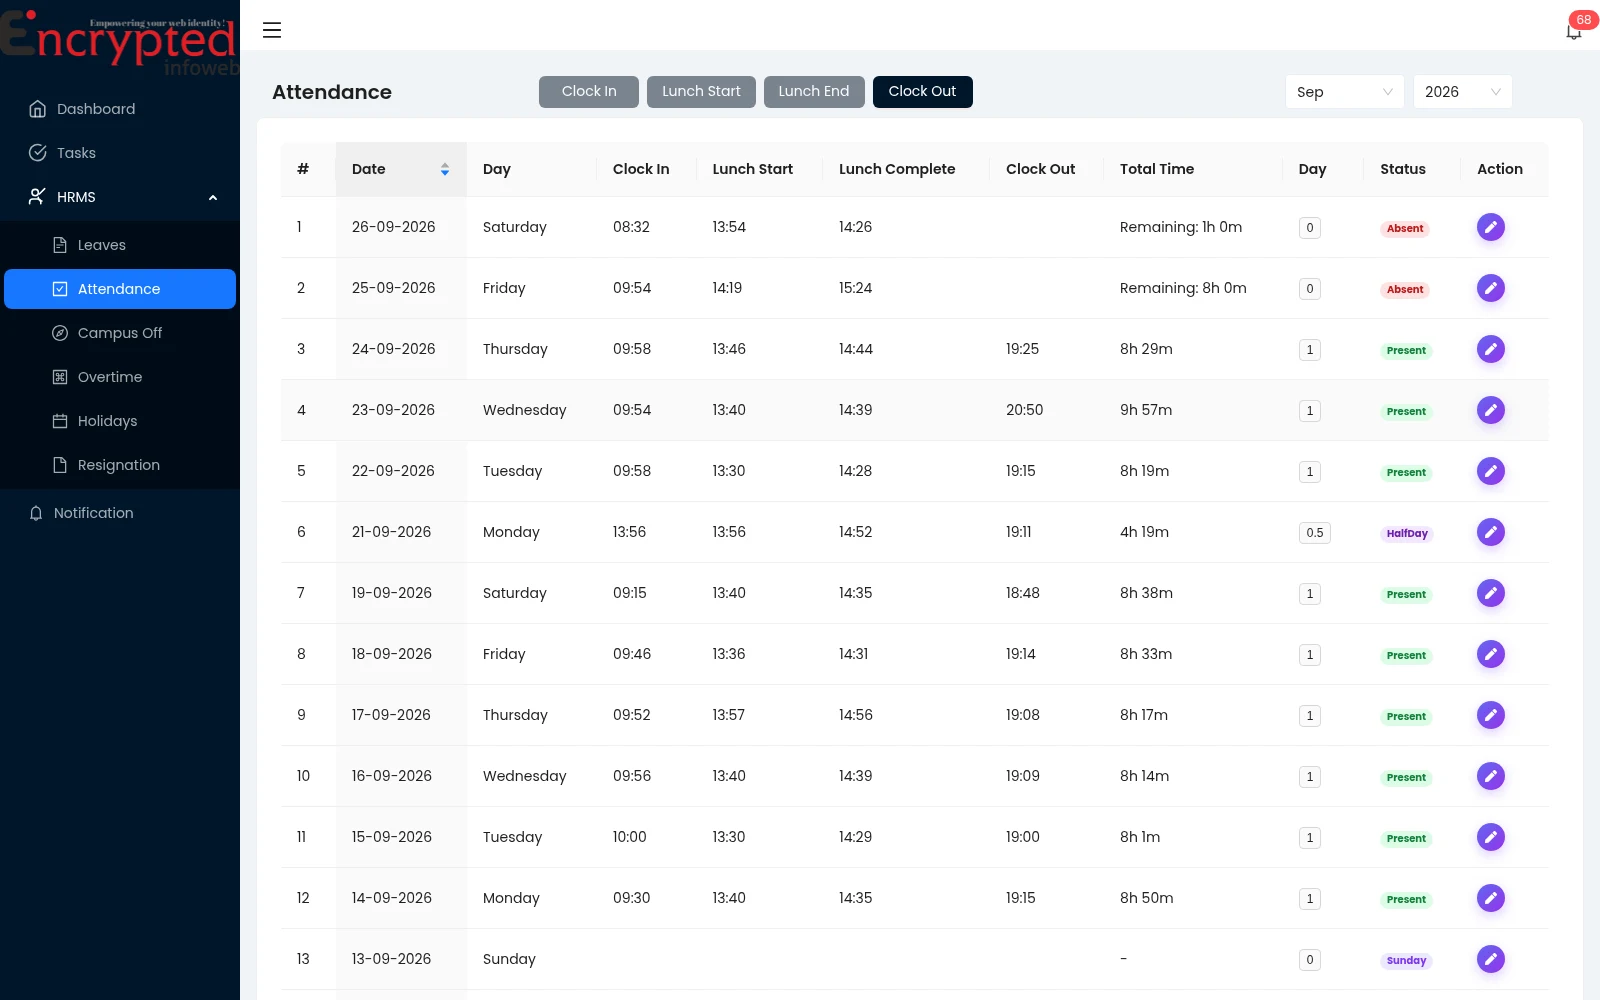Click HalfDay status badge for 21-09-2026
The height and width of the screenshot is (1000, 1600).
click(x=1406, y=533)
